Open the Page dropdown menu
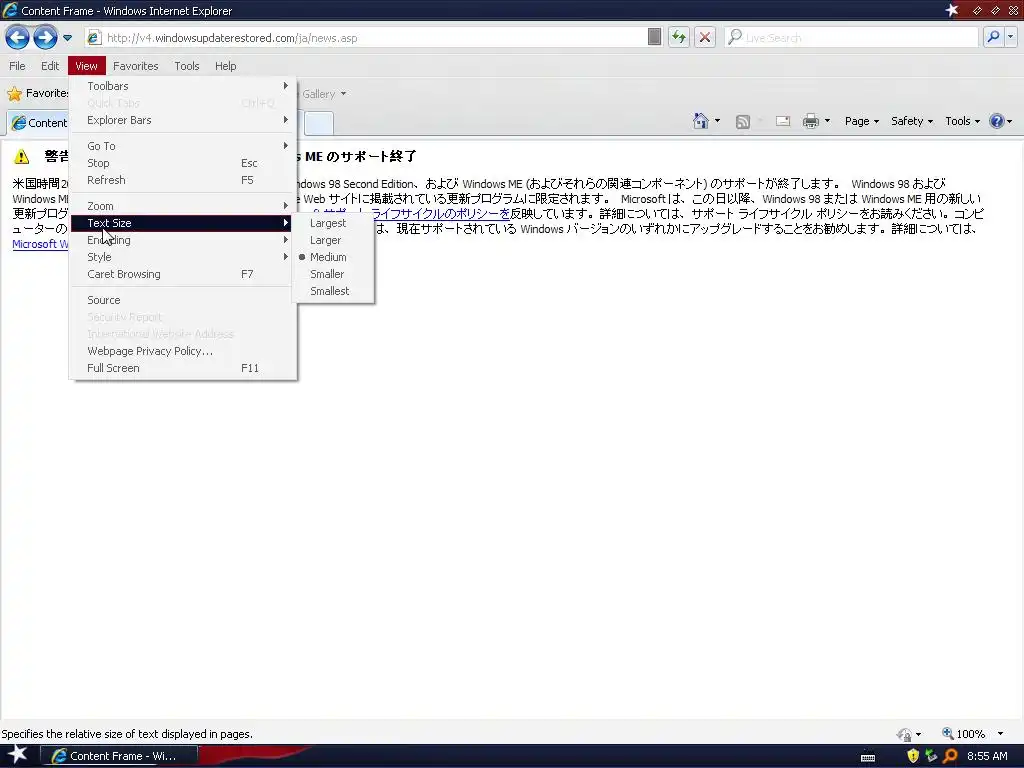The image size is (1024, 768). click(x=861, y=121)
